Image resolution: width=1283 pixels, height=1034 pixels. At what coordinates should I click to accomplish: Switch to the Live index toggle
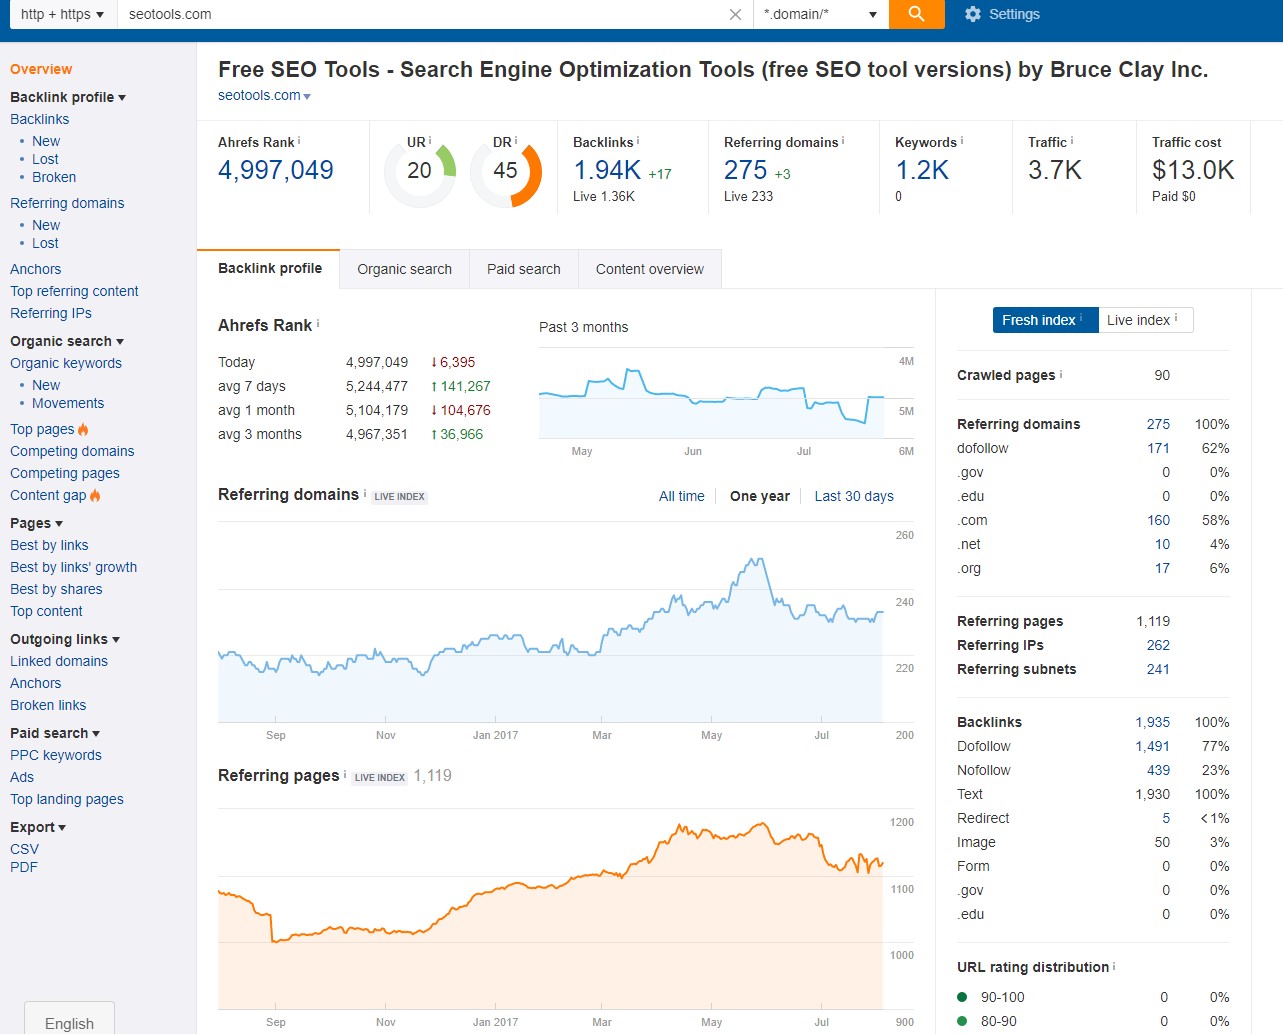(1144, 320)
